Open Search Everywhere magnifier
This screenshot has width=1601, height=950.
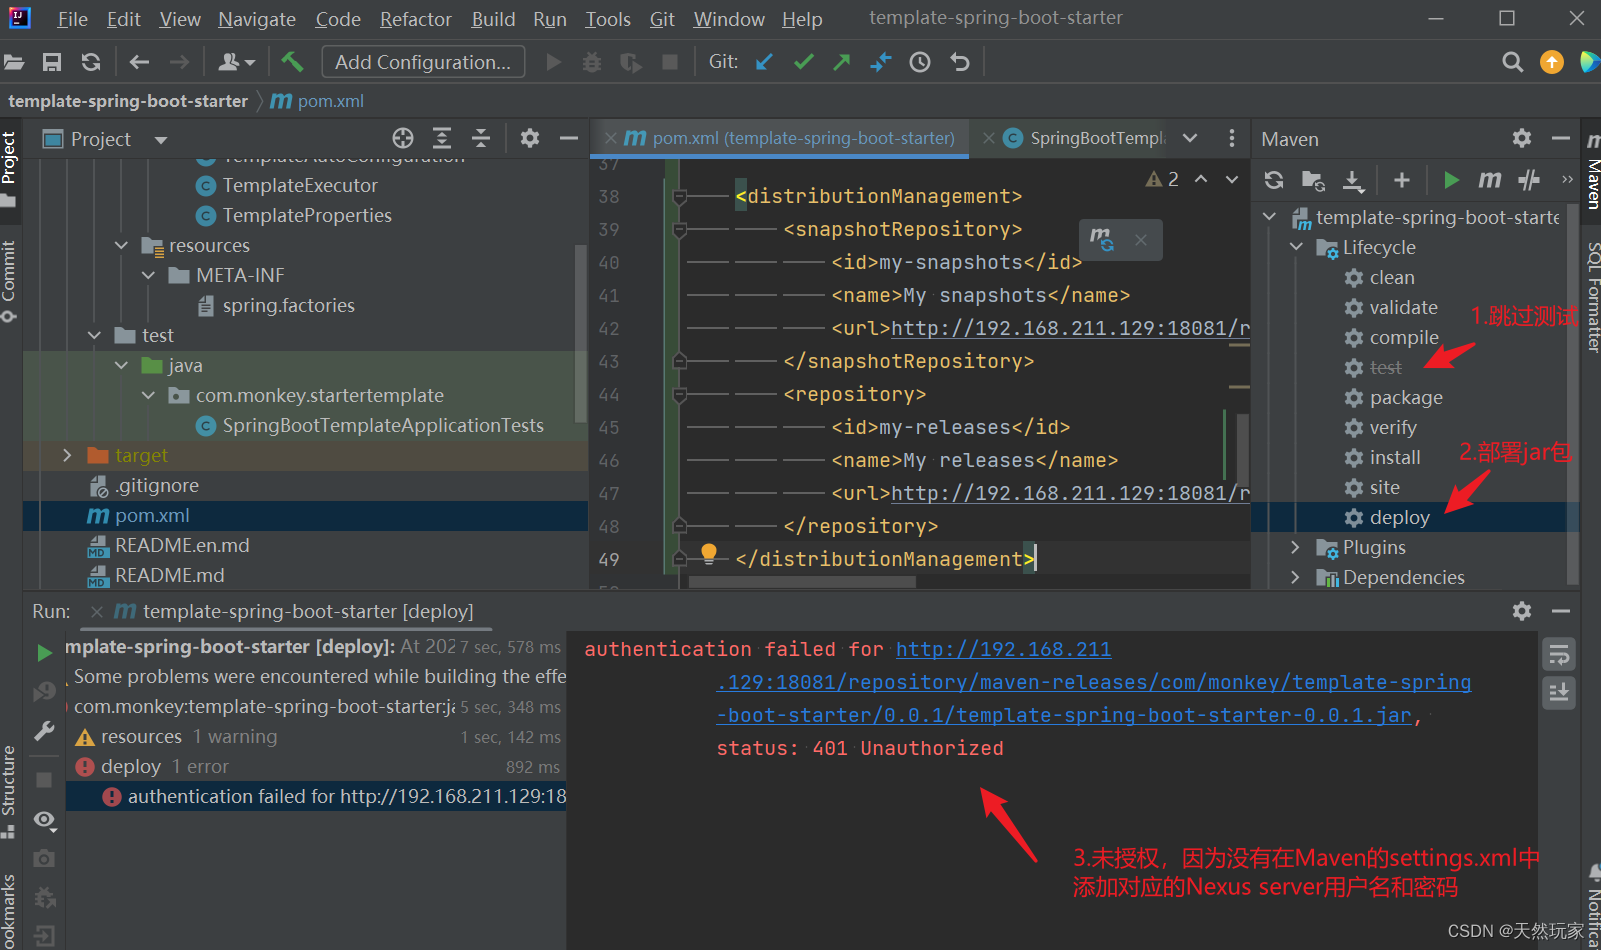pyautogui.click(x=1513, y=62)
